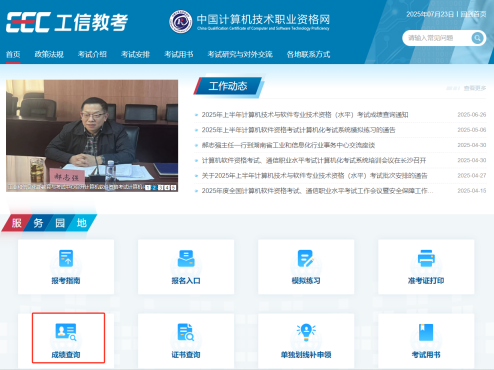Click the 报名入口 envelope icon

(x=186, y=258)
